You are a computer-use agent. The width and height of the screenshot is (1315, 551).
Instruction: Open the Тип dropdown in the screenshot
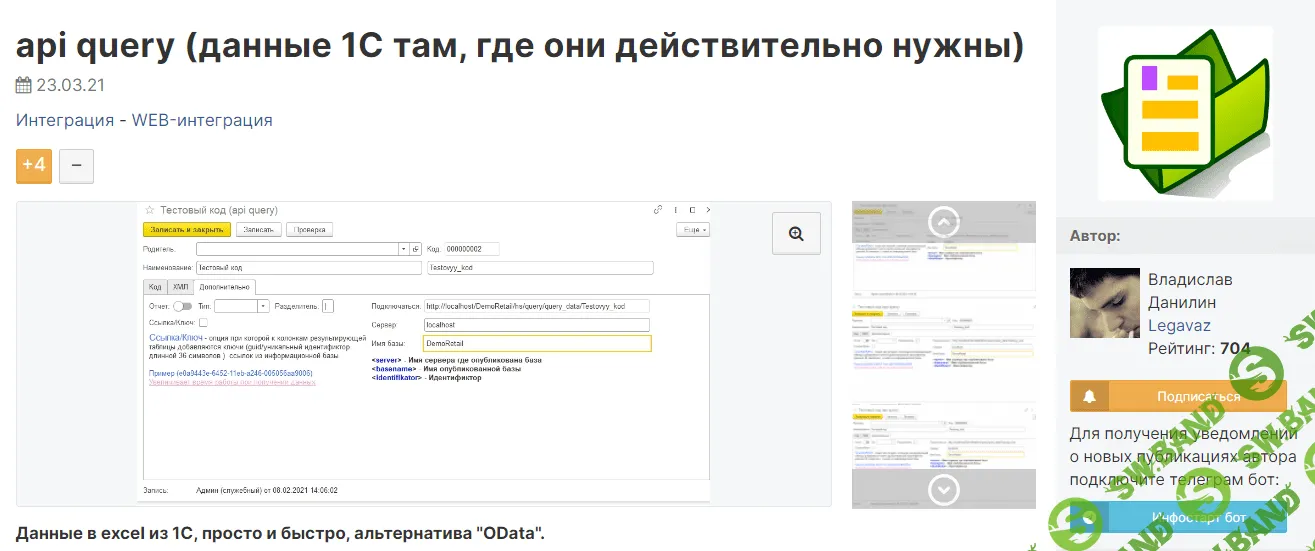click(x=264, y=306)
